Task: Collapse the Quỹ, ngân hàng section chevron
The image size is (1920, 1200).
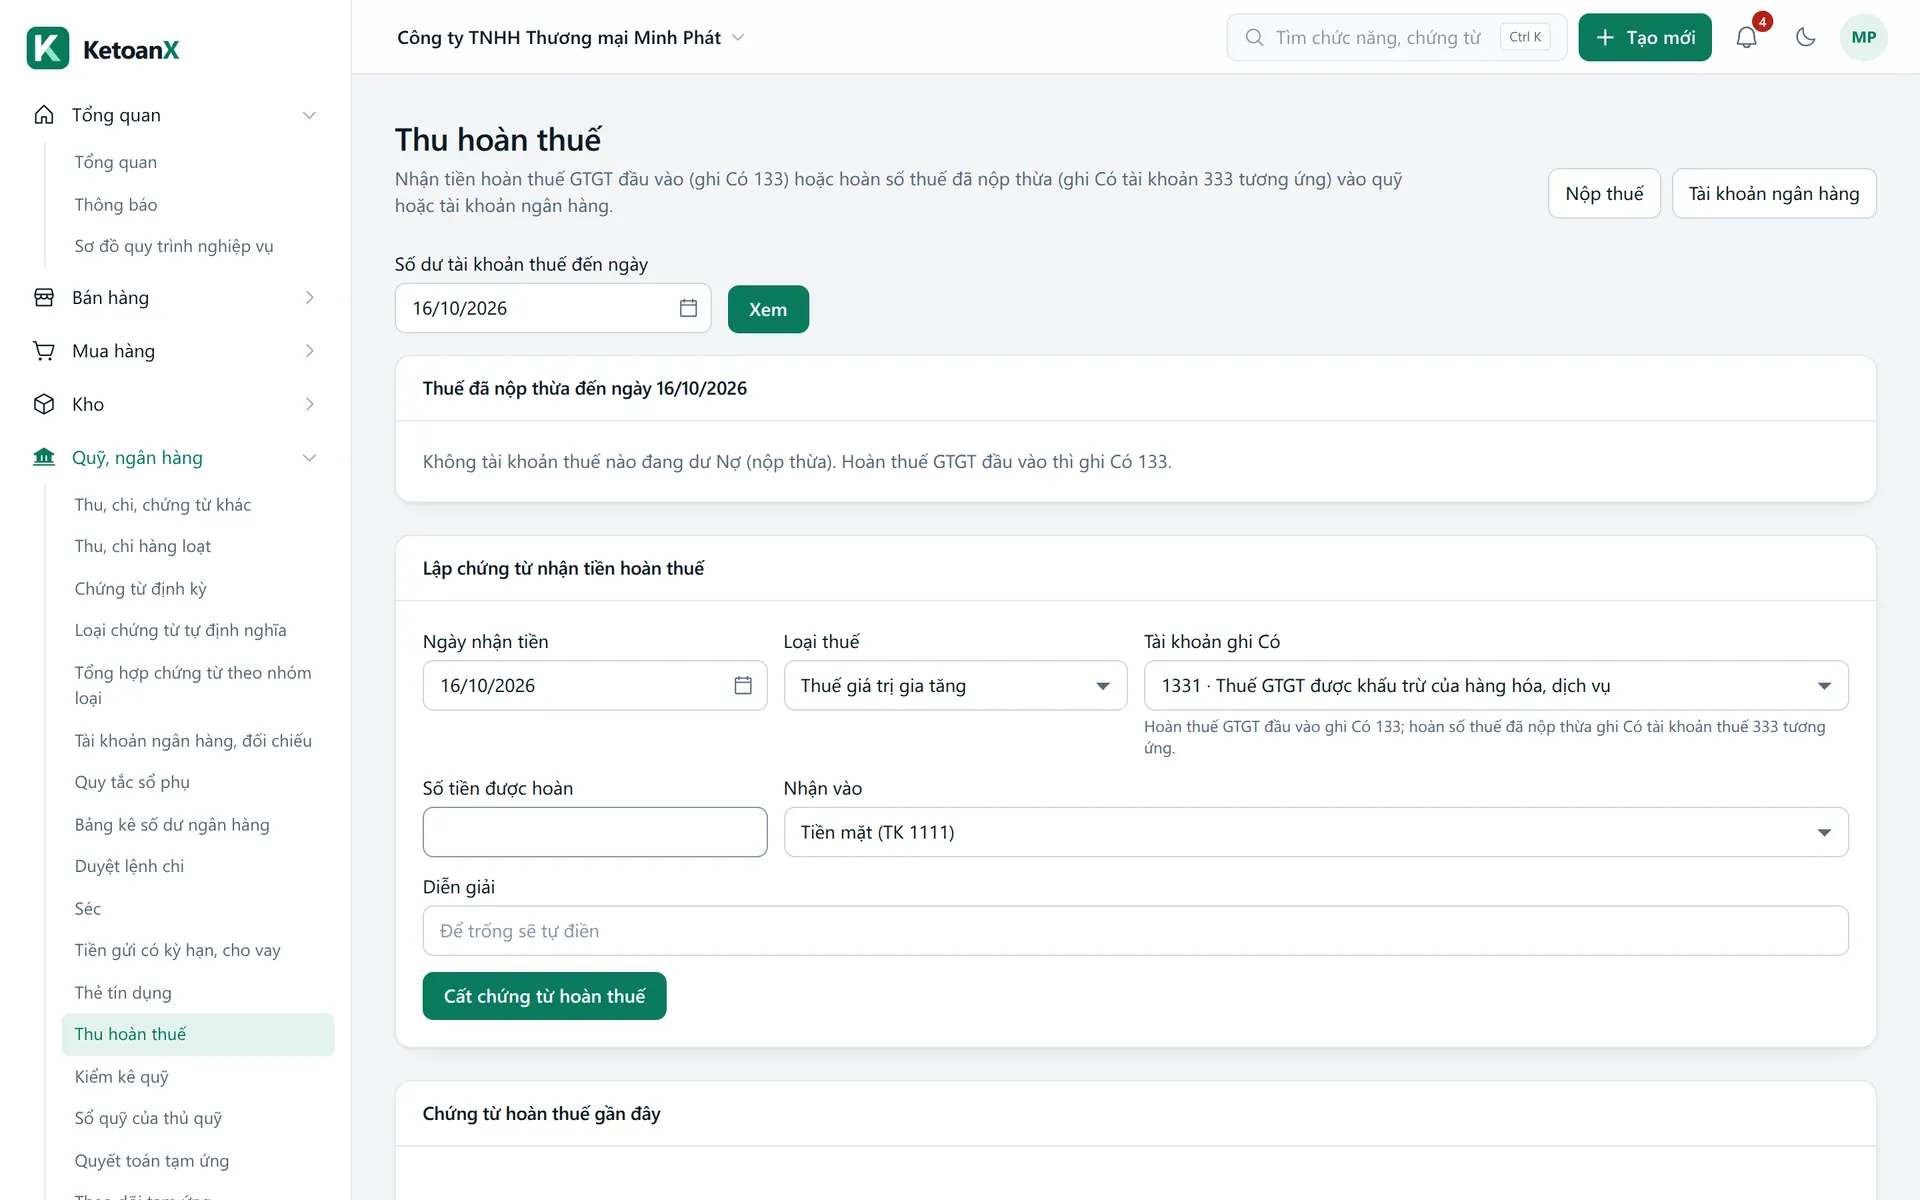Action: click(309, 458)
